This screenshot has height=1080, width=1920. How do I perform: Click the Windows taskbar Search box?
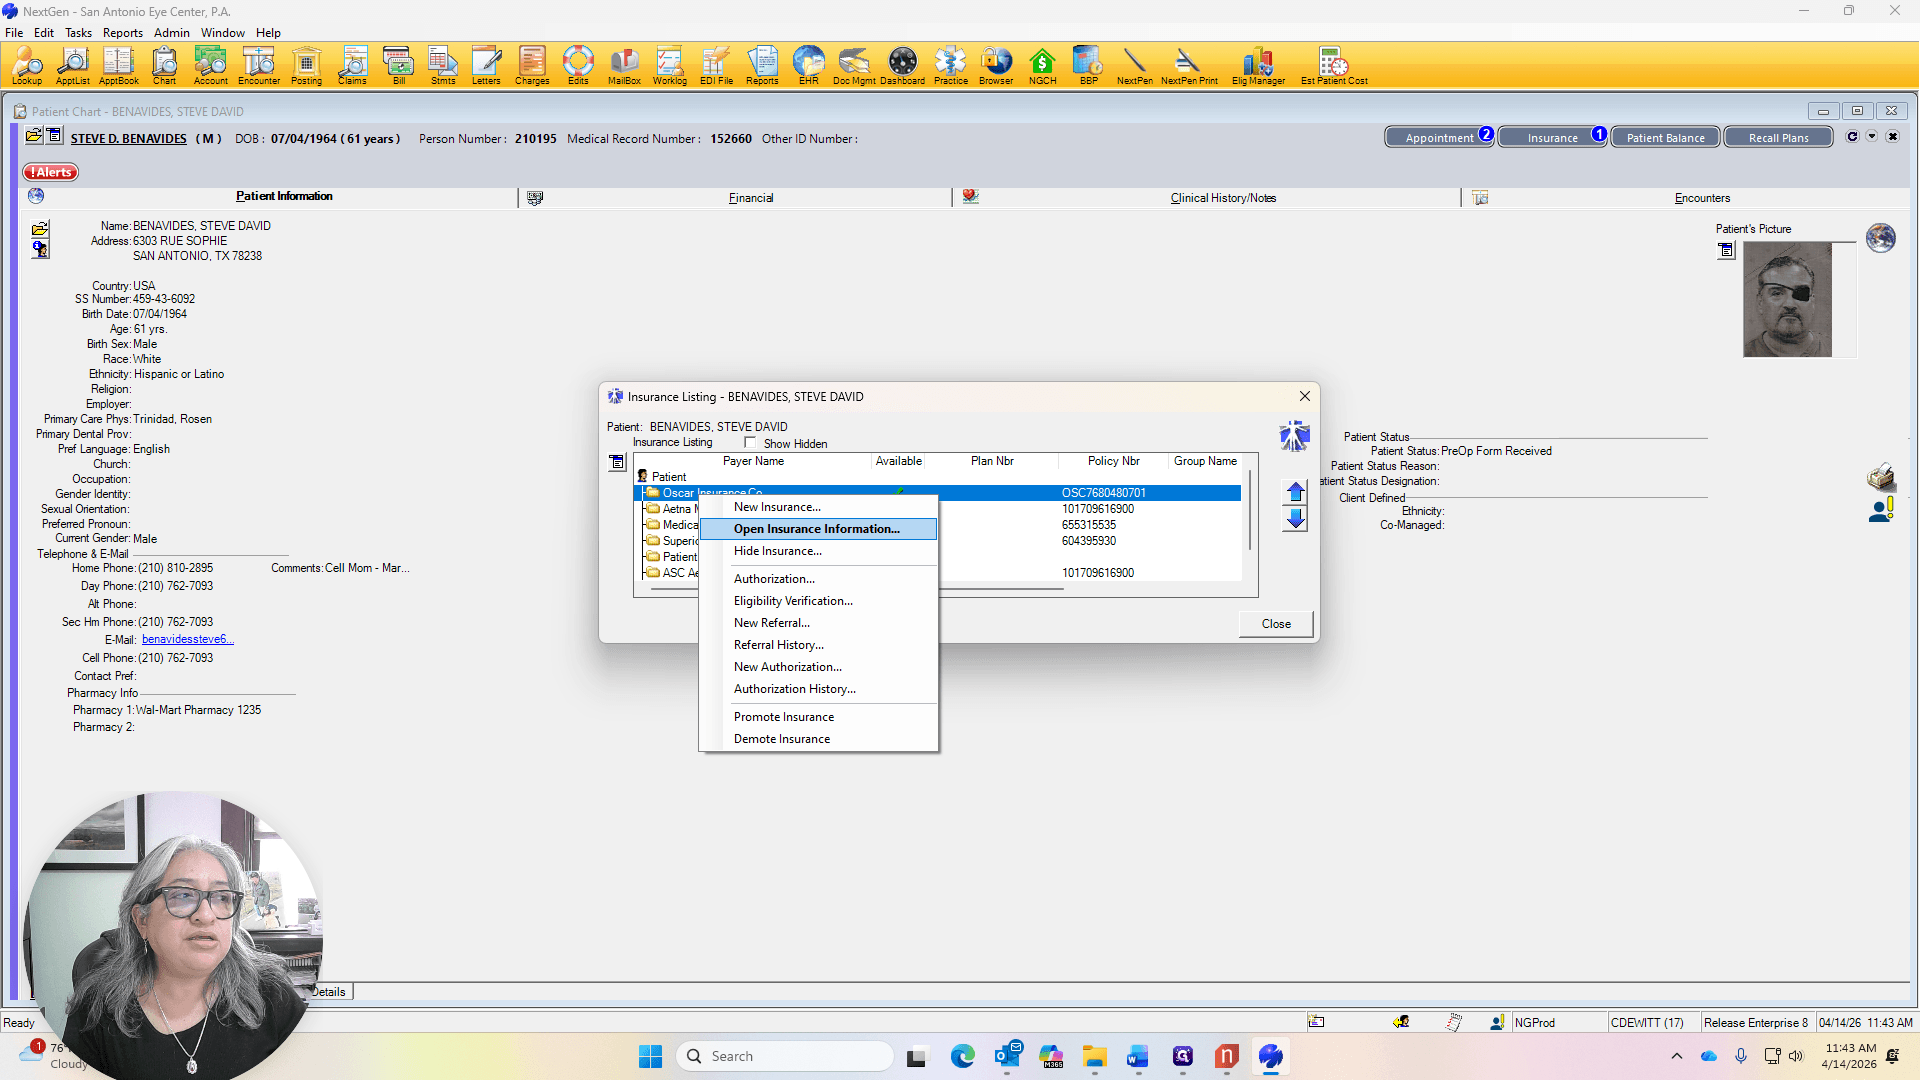pyautogui.click(x=785, y=1056)
